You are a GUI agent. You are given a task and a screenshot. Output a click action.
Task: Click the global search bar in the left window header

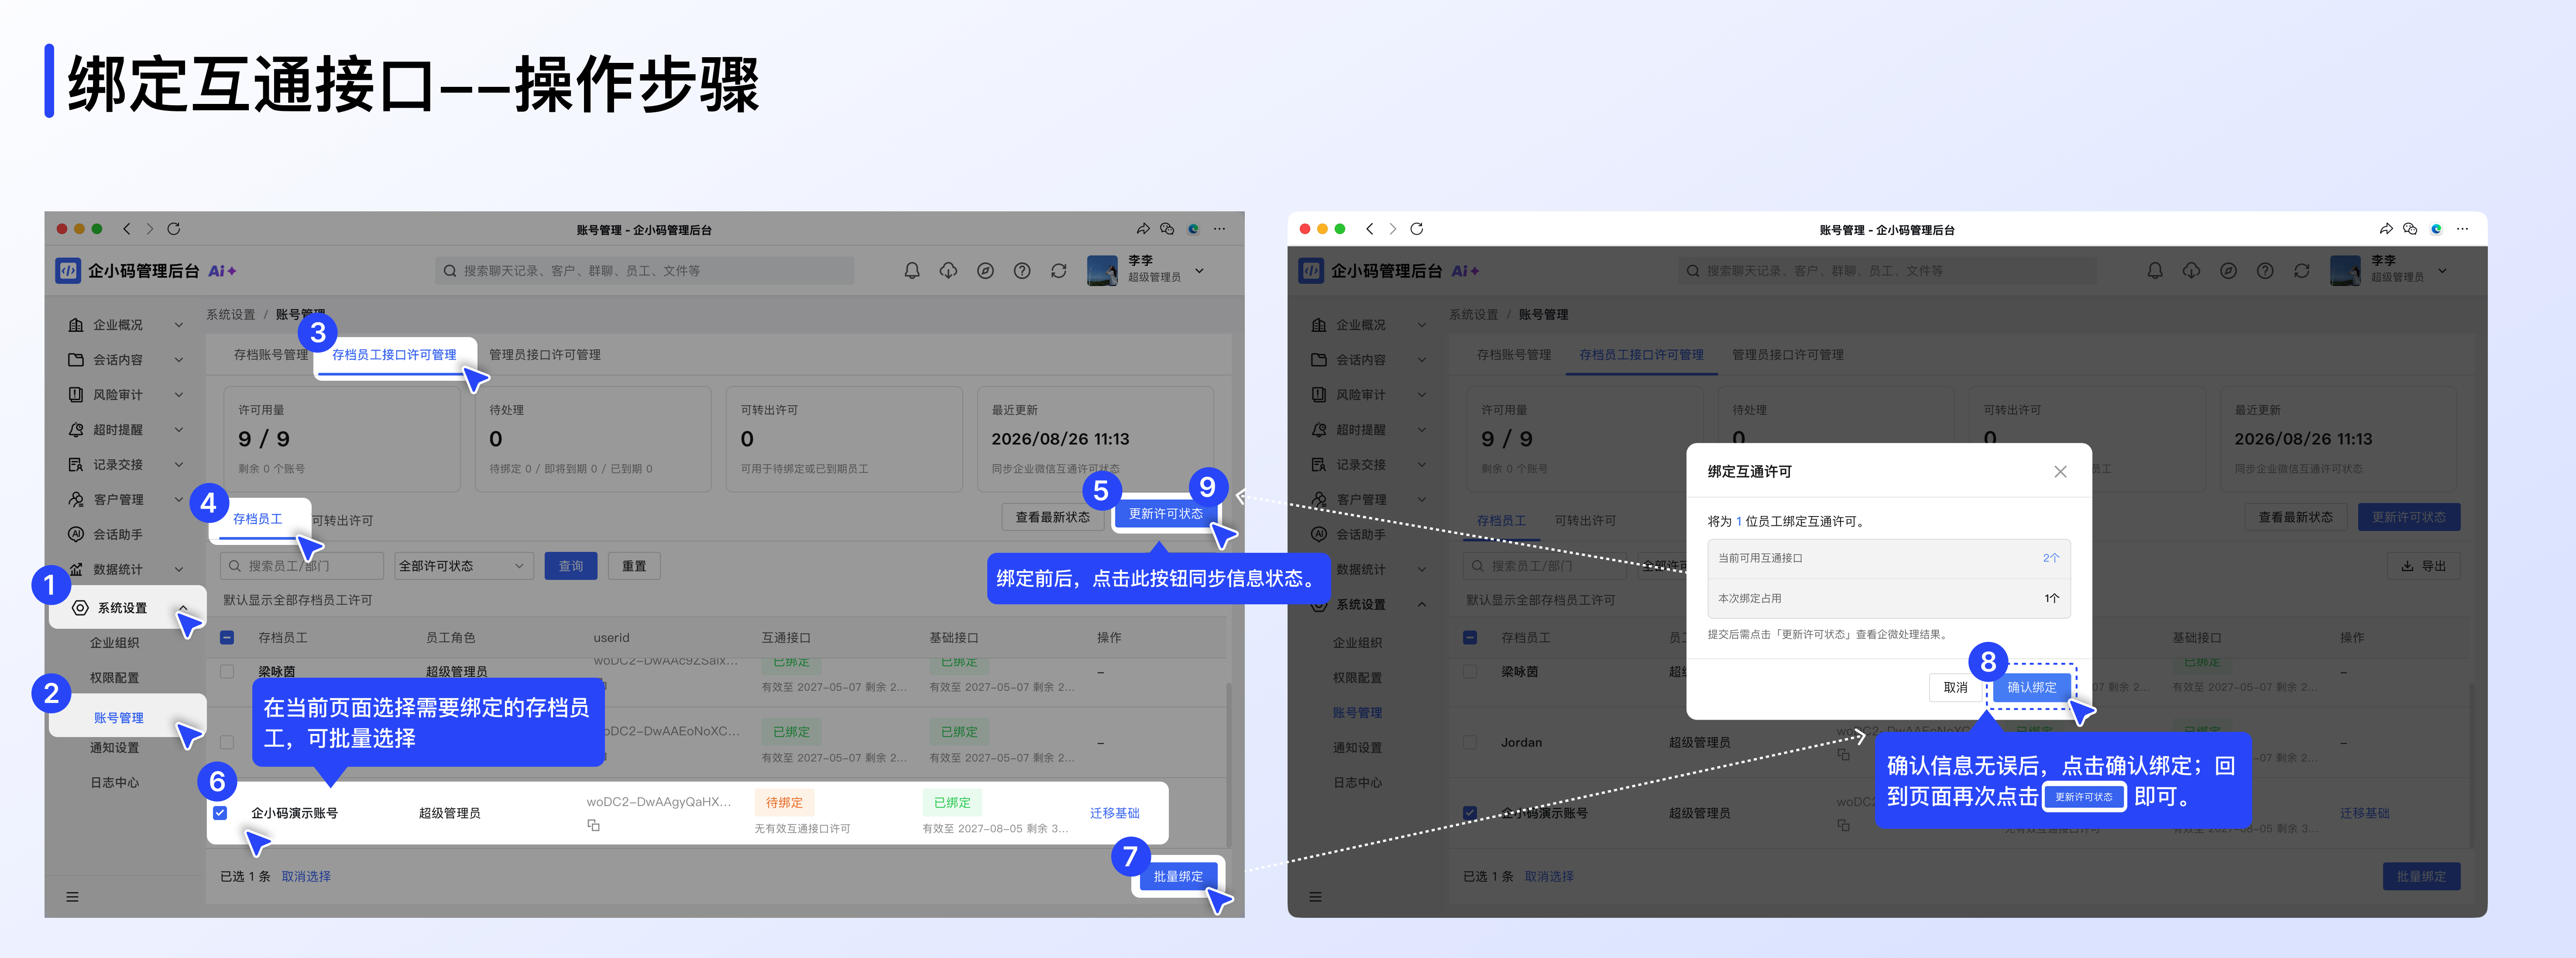point(644,271)
